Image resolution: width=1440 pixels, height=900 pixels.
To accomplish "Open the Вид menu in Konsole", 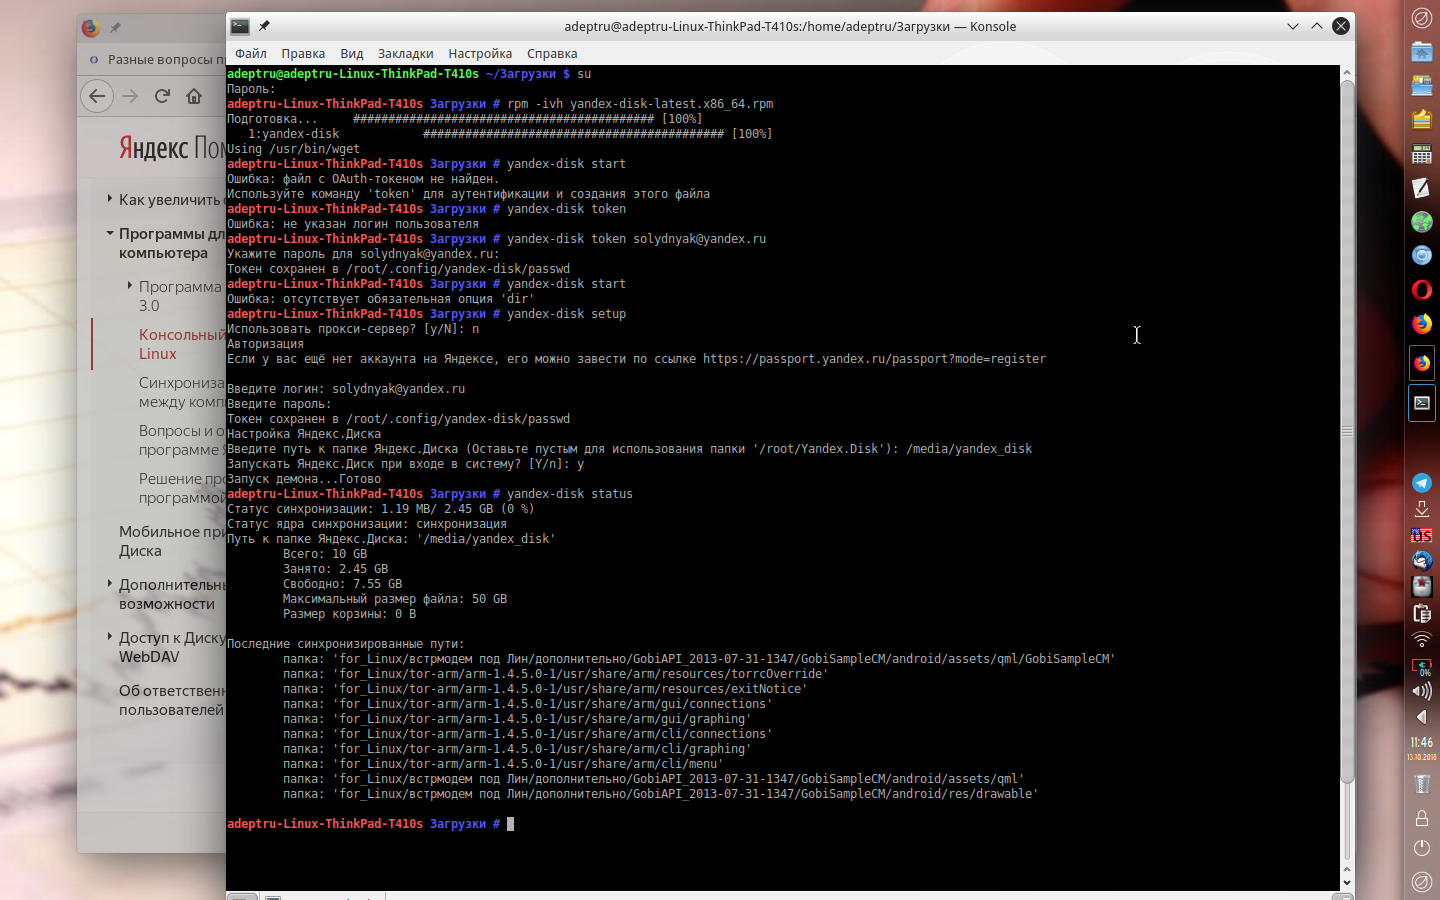I will tap(351, 54).
